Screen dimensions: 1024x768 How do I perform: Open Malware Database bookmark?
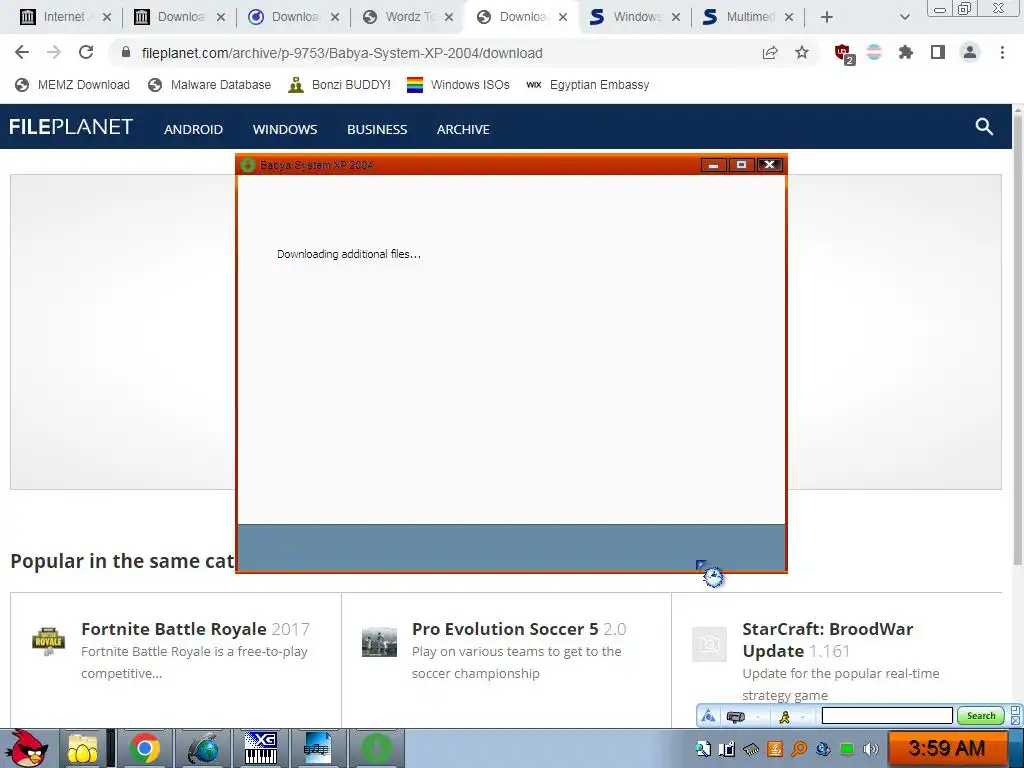pyautogui.click(x=209, y=85)
